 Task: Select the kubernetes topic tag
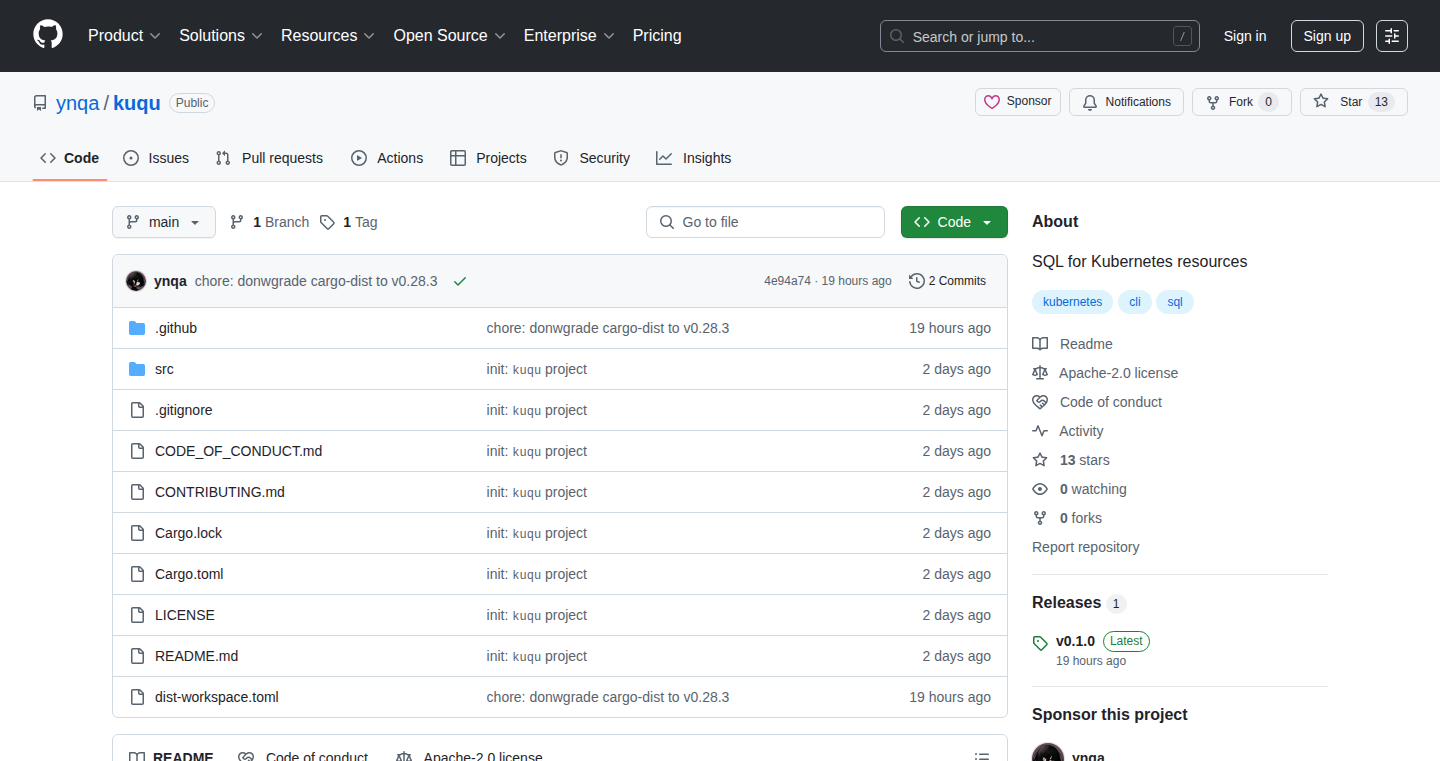[1072, 302]
